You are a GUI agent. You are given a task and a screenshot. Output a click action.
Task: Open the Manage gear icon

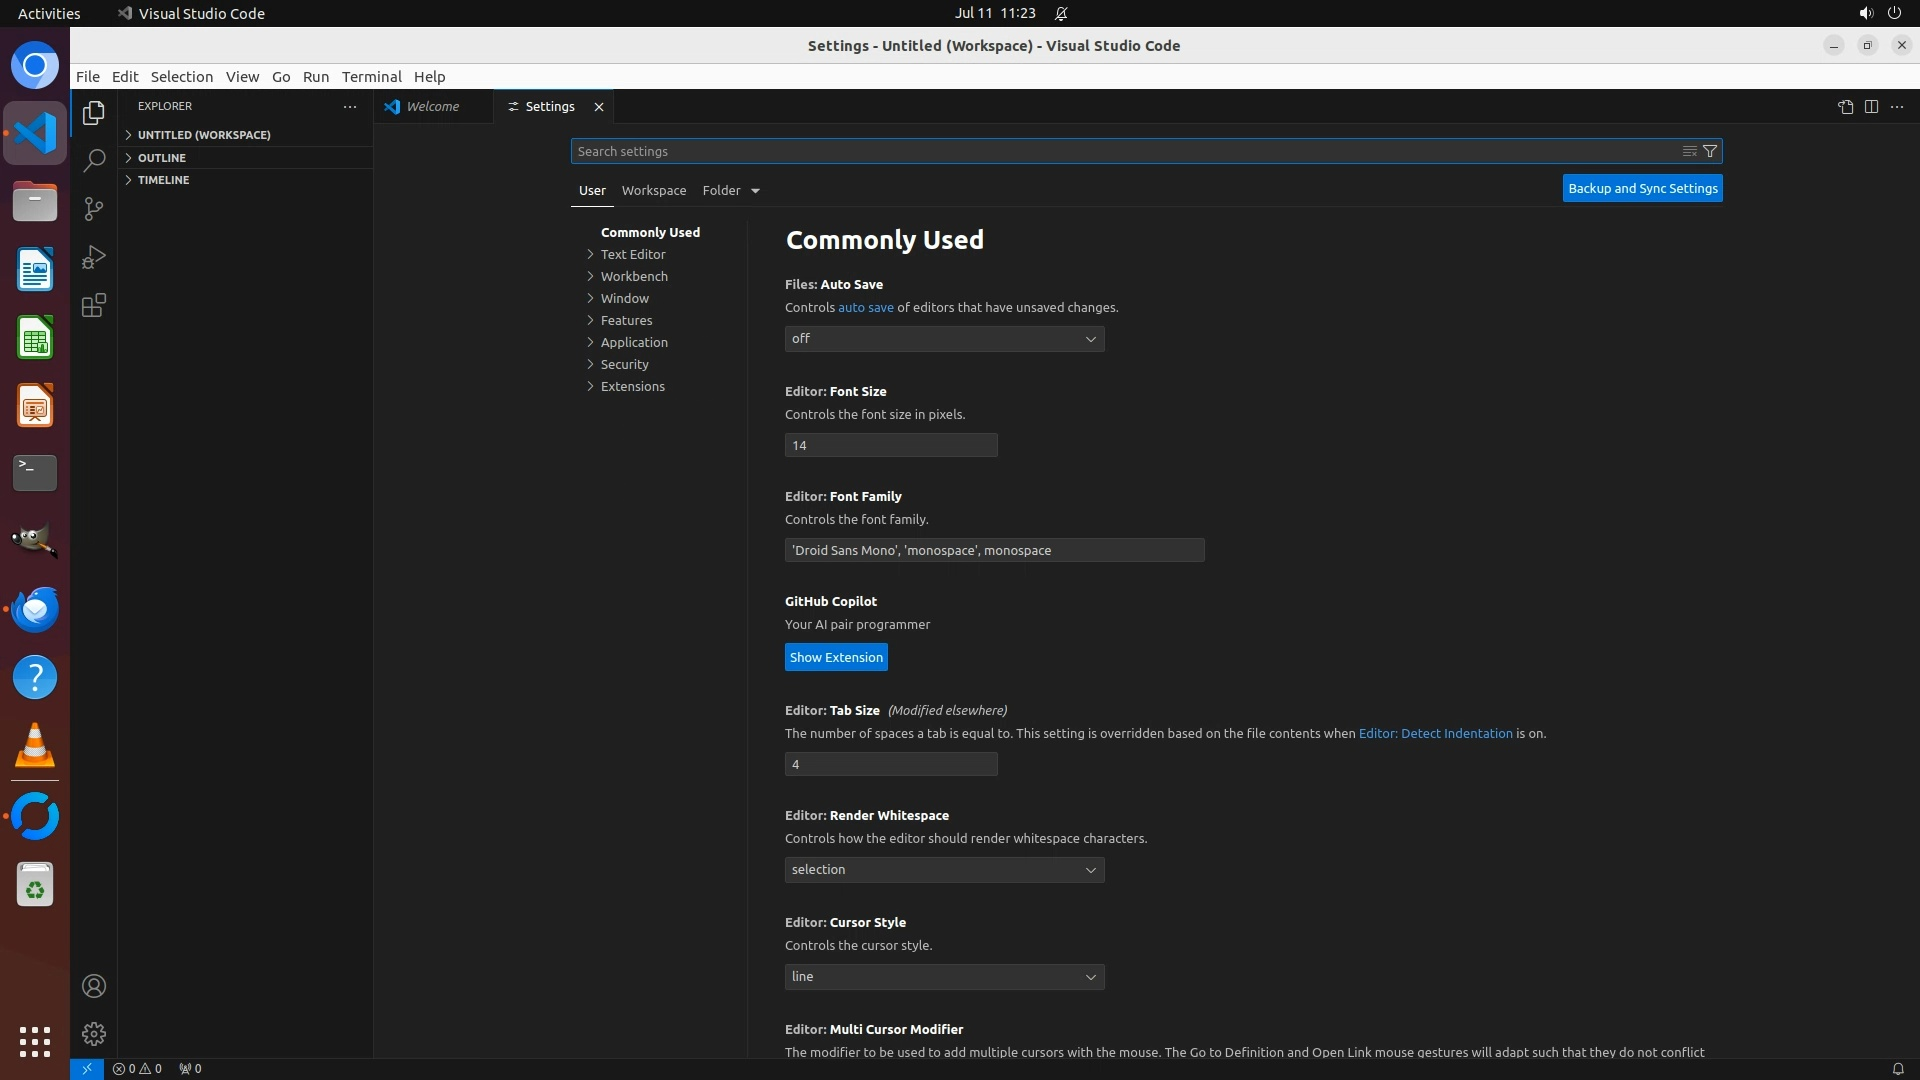point(94,1034)
